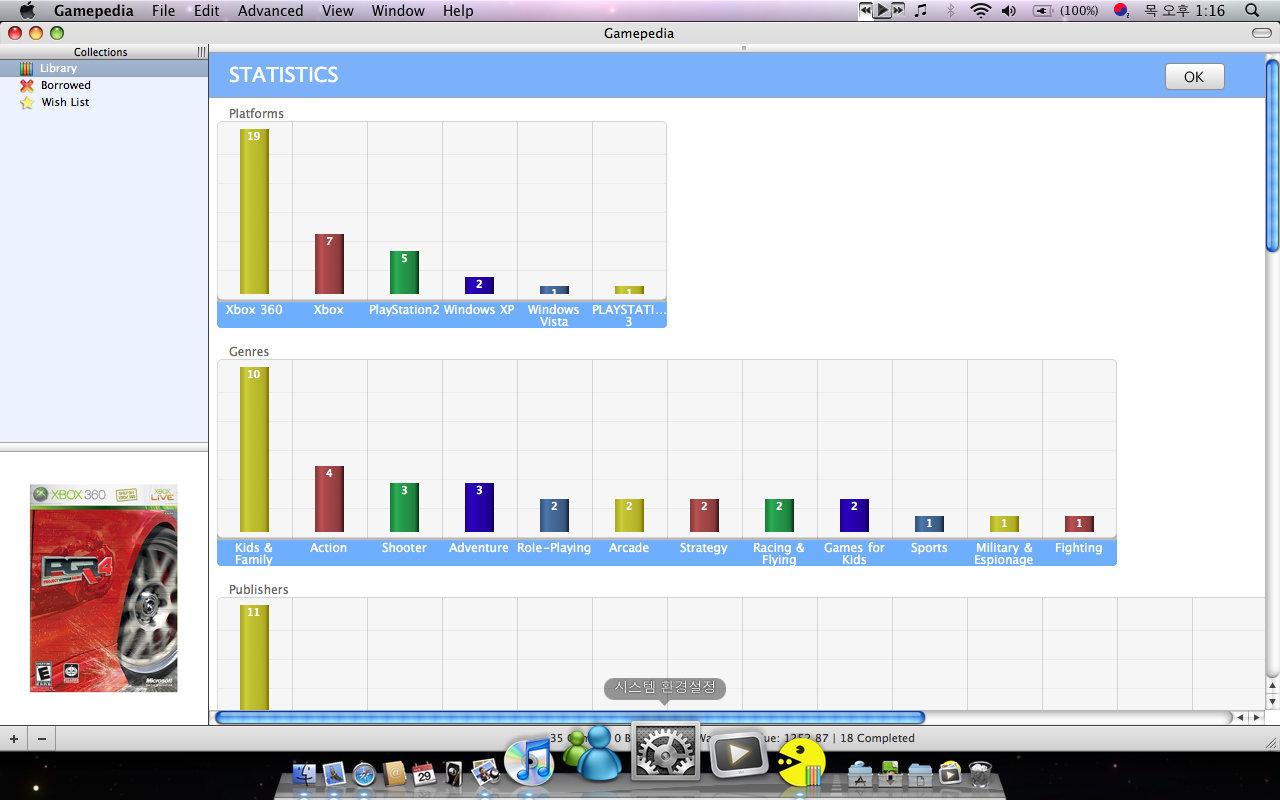
Task: Open the volume menu extra
Action: tap(1009, 10)
